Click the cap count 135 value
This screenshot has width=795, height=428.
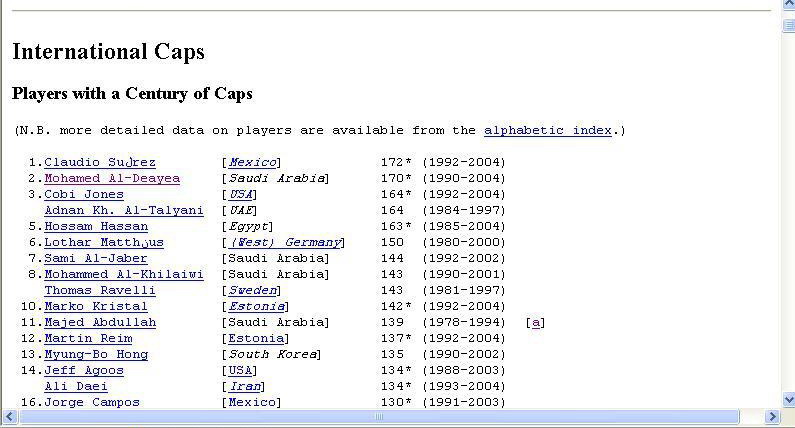392,354
